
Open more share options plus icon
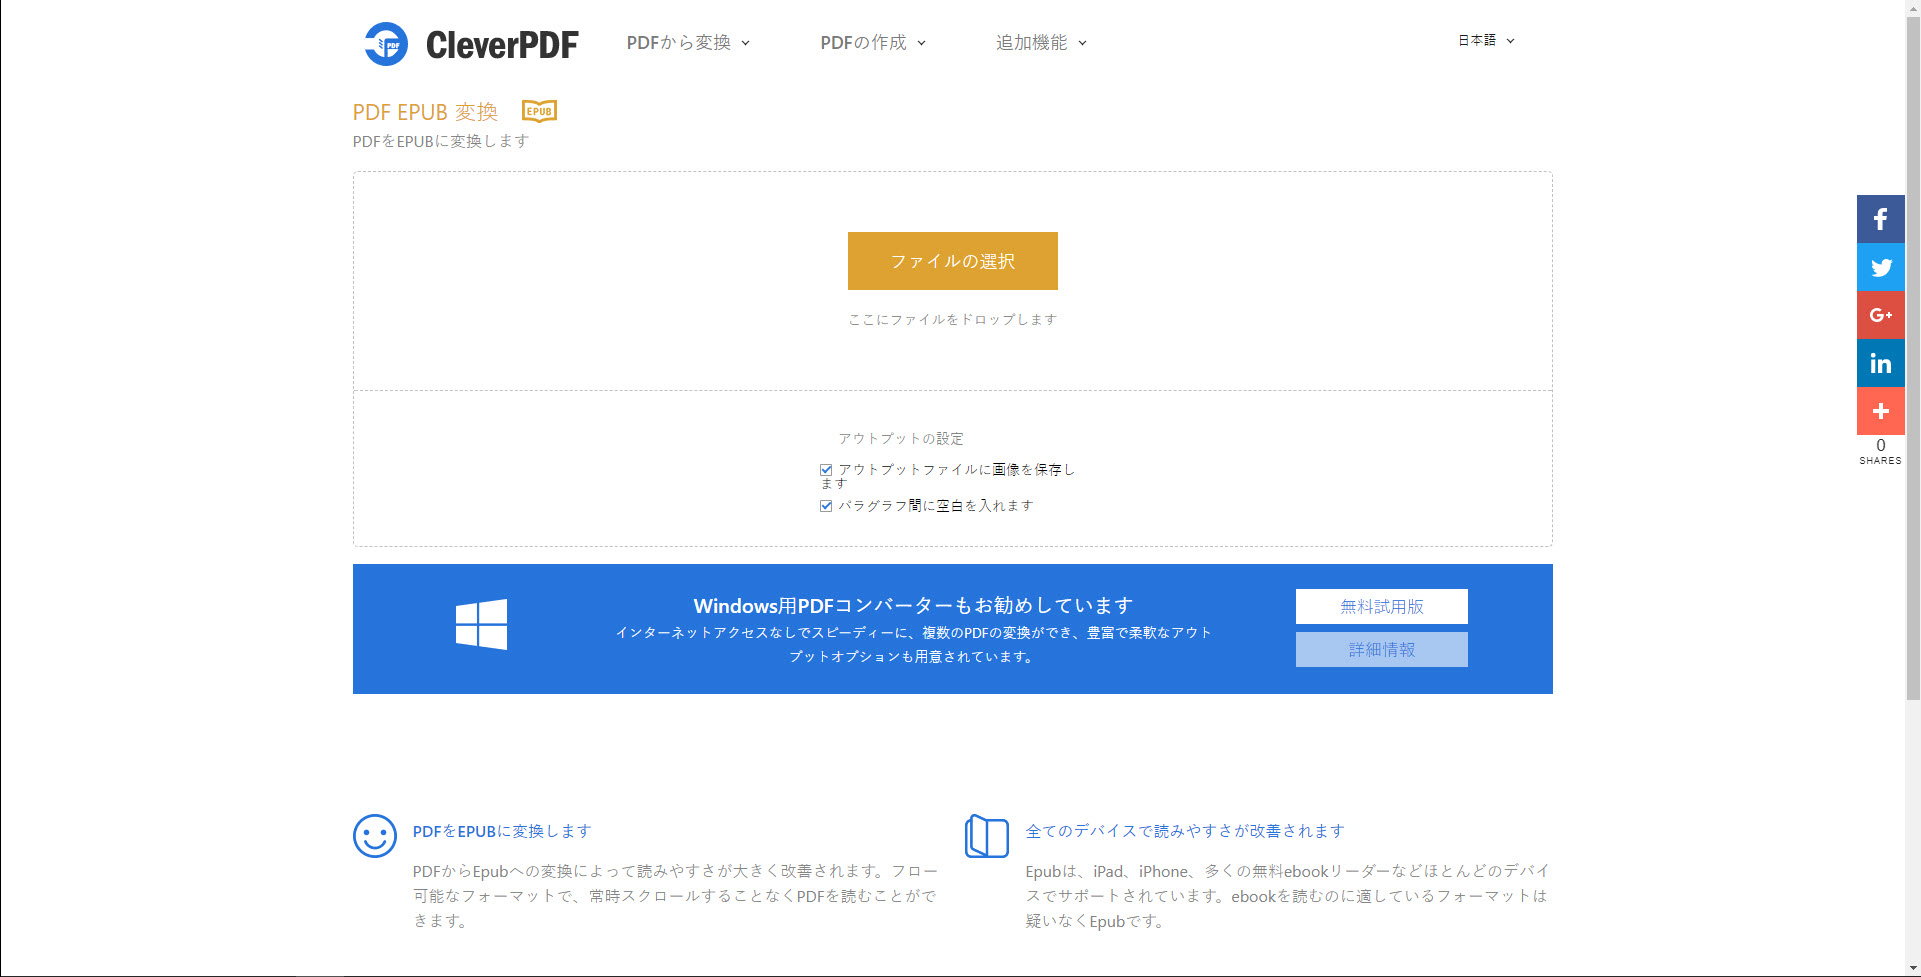pos(1880,411)
